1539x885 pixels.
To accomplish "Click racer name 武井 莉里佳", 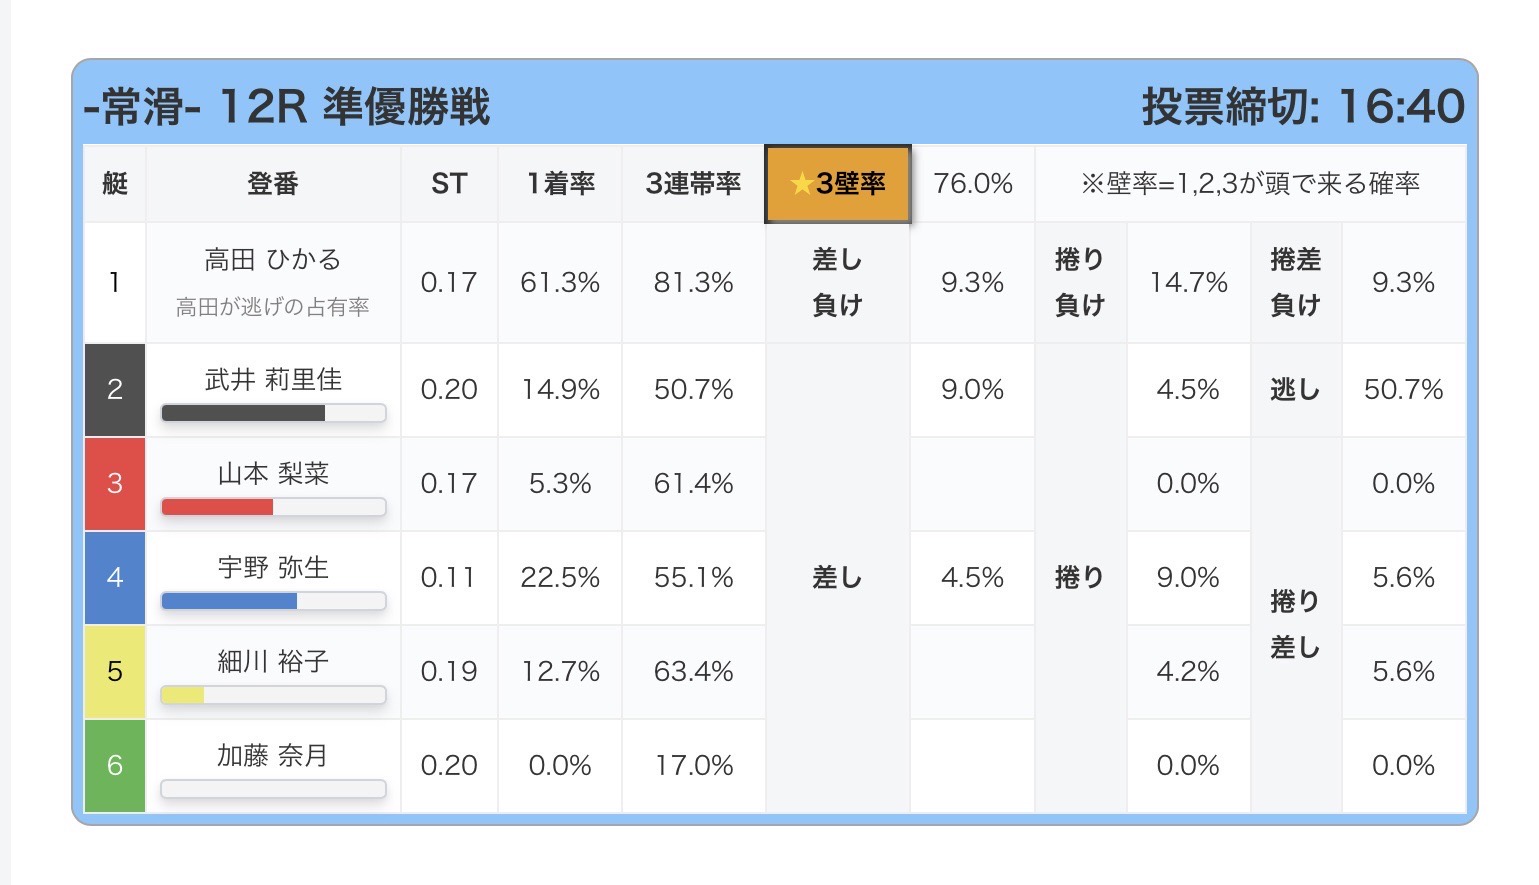I will pyautogui.click(x=273, y=380).
